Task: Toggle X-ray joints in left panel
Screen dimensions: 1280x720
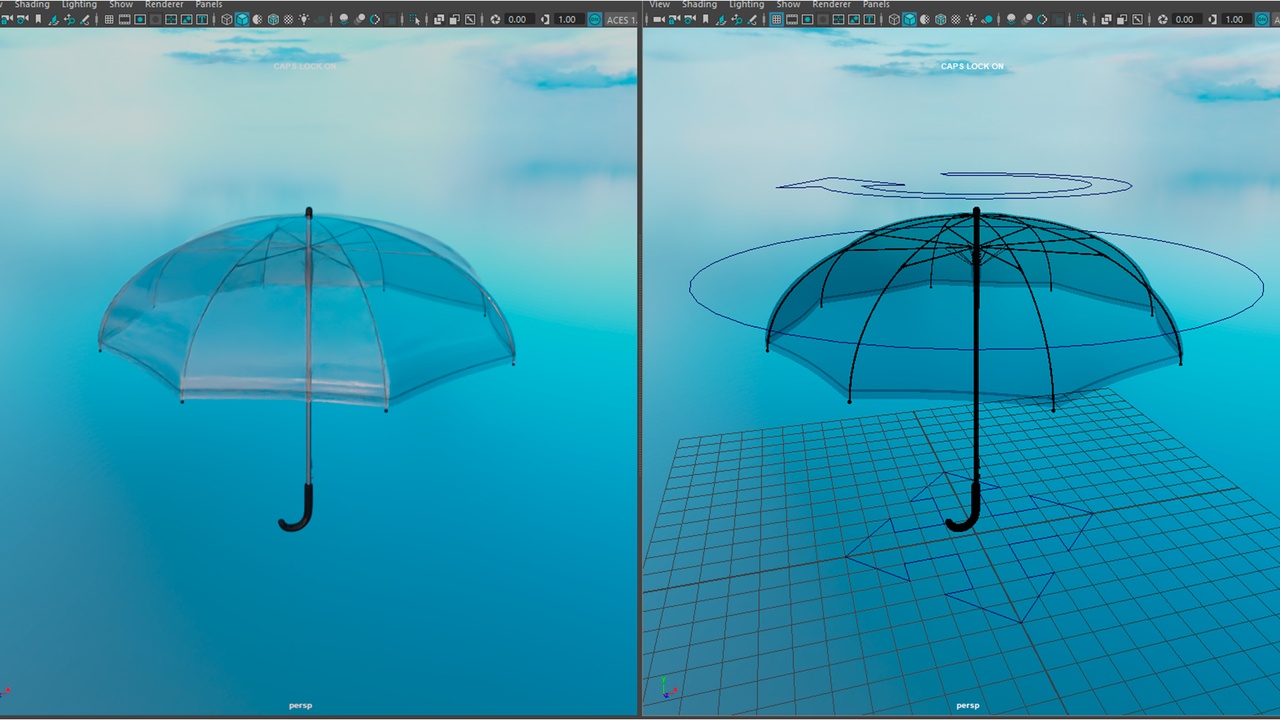Action: pos(470,19)
